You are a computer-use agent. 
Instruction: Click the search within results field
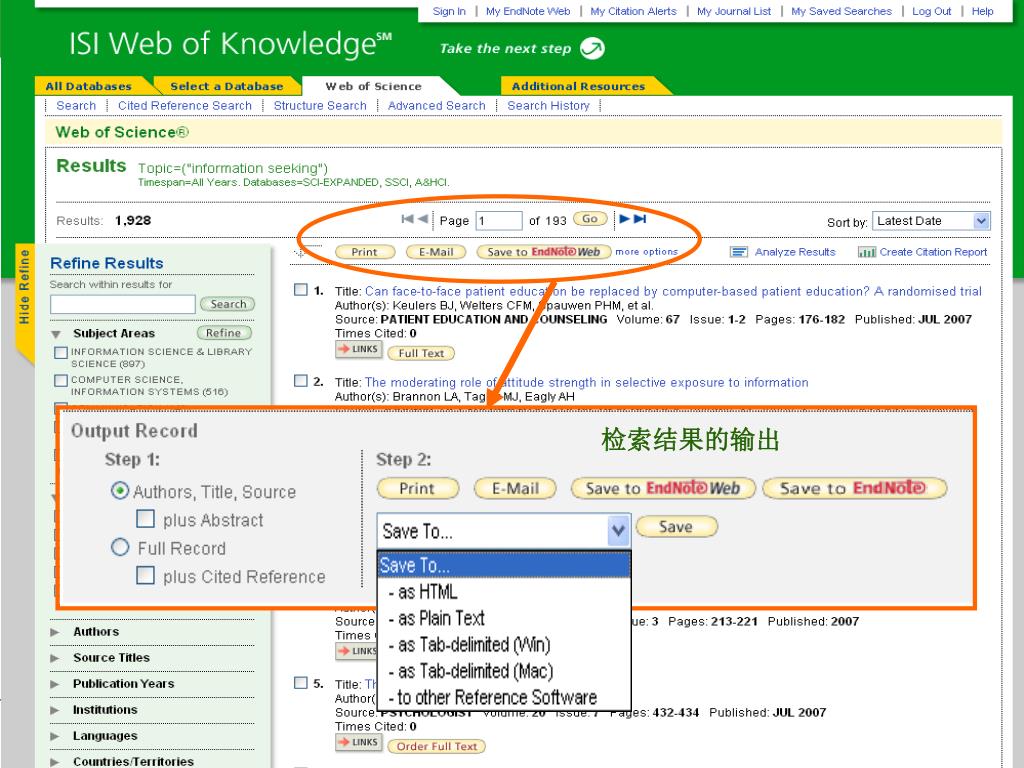(x=123, y=304)
